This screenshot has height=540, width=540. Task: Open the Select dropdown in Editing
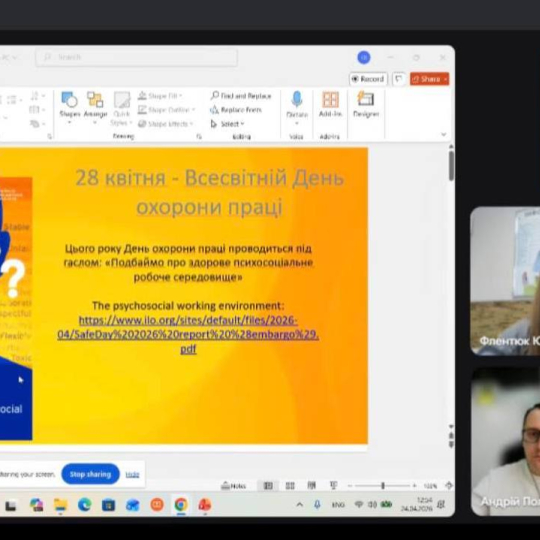point(227,124)
